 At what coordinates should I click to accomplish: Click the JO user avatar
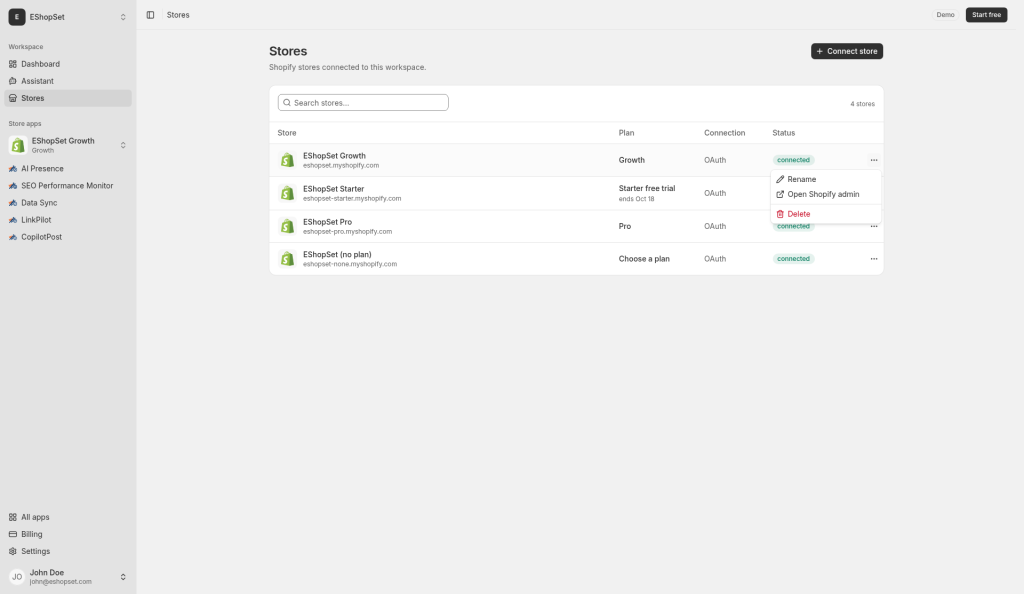tap(17, 577)
